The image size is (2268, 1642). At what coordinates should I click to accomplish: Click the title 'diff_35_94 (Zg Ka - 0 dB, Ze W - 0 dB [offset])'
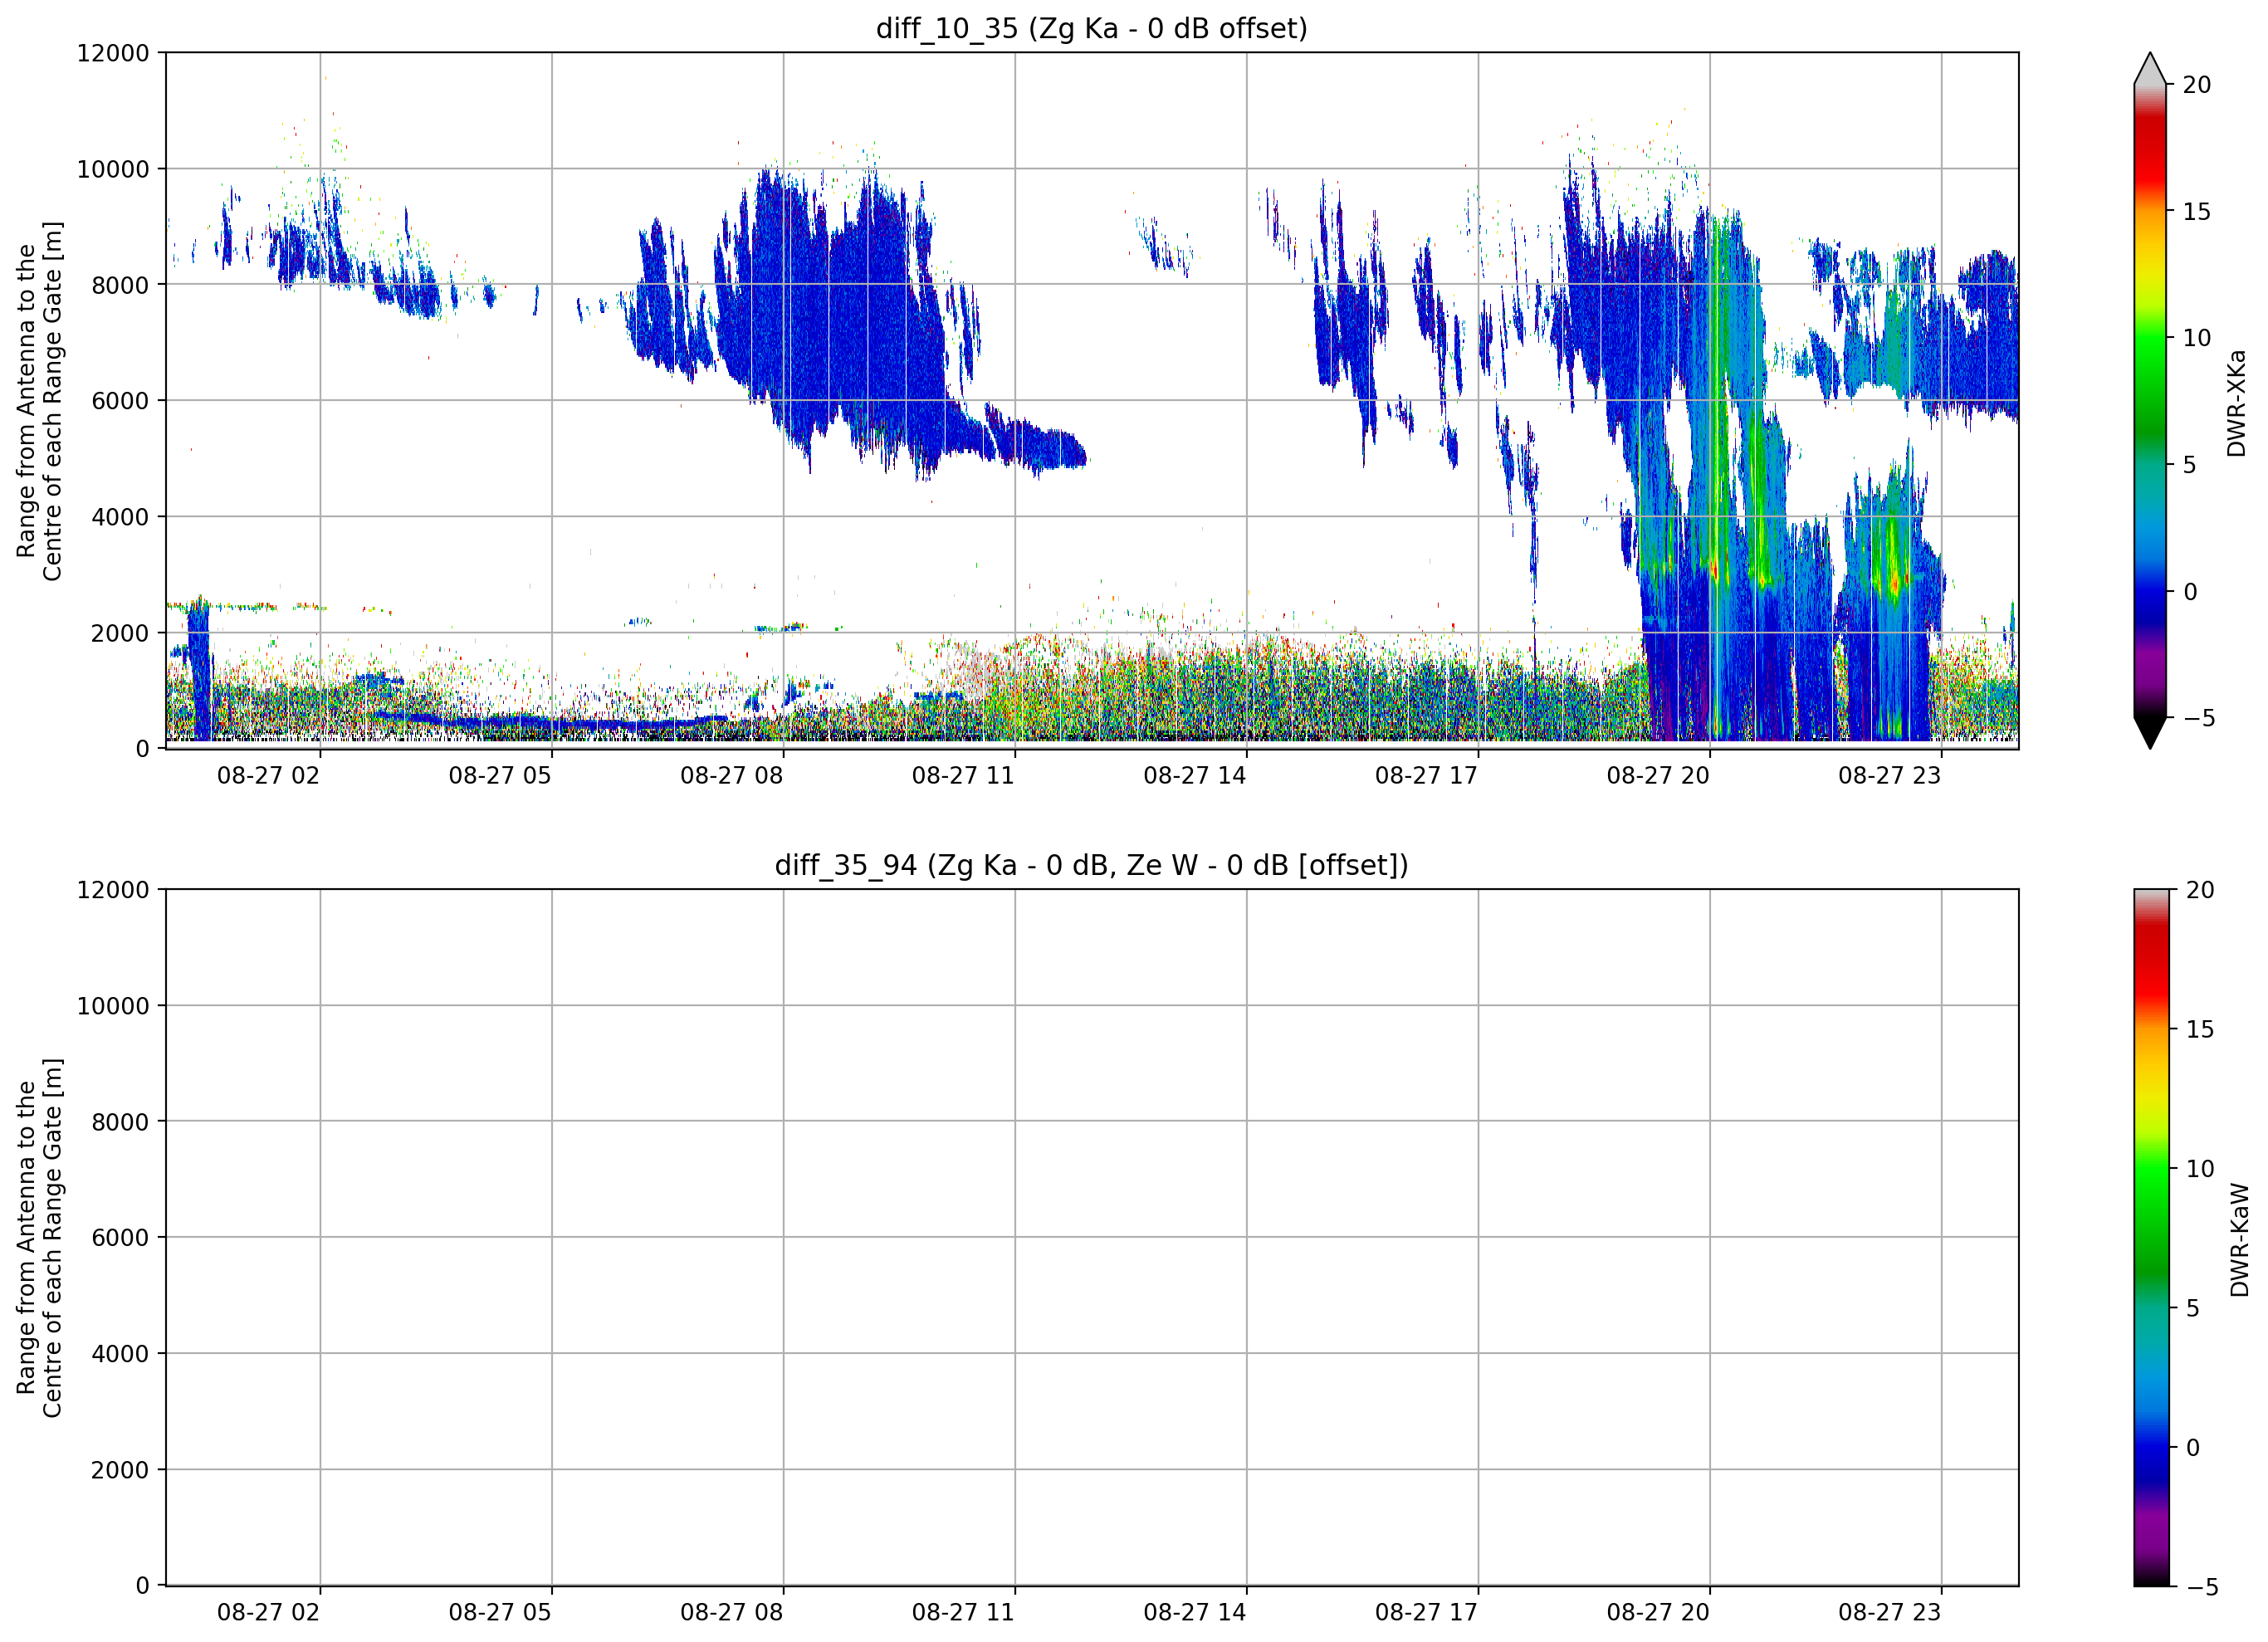[x=1091, y=865]
